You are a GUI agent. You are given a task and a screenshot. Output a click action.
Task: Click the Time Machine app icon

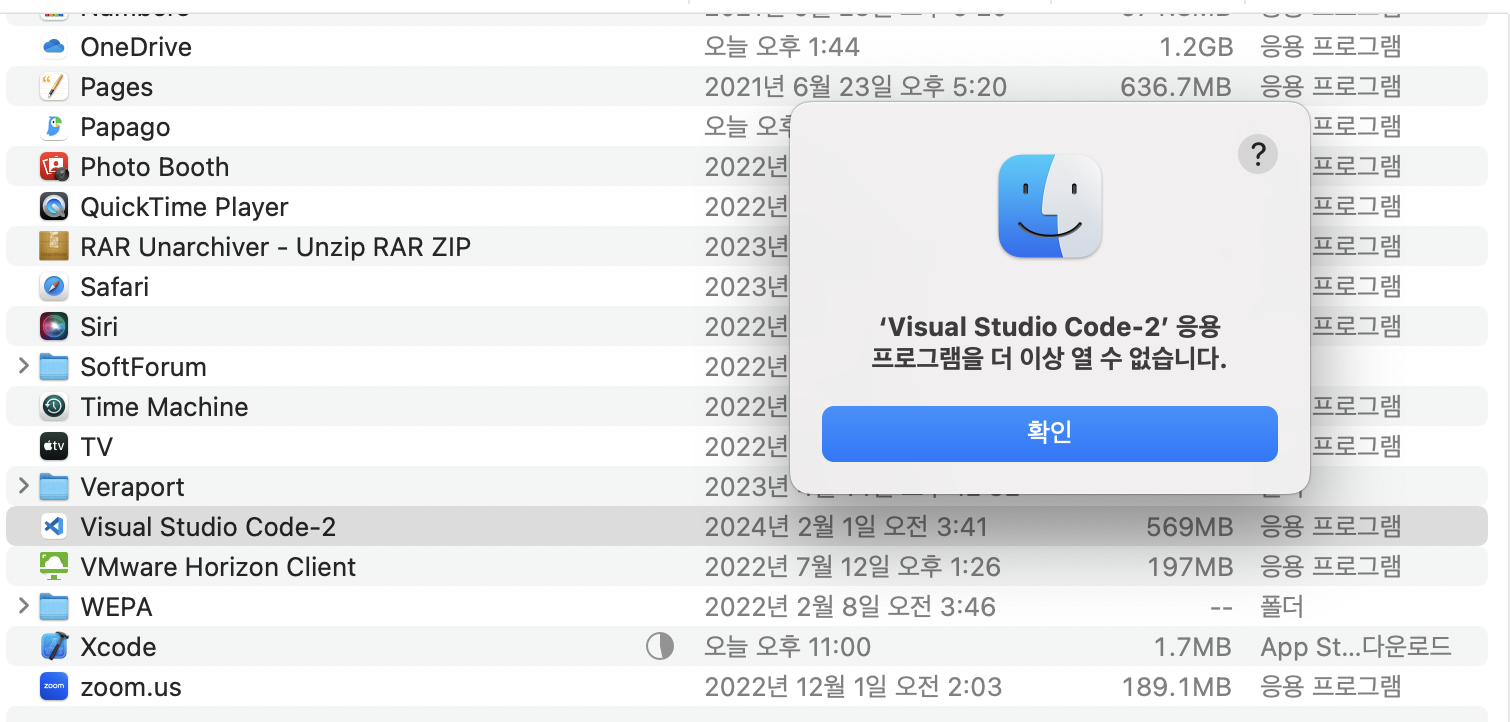tap(54, 407)
